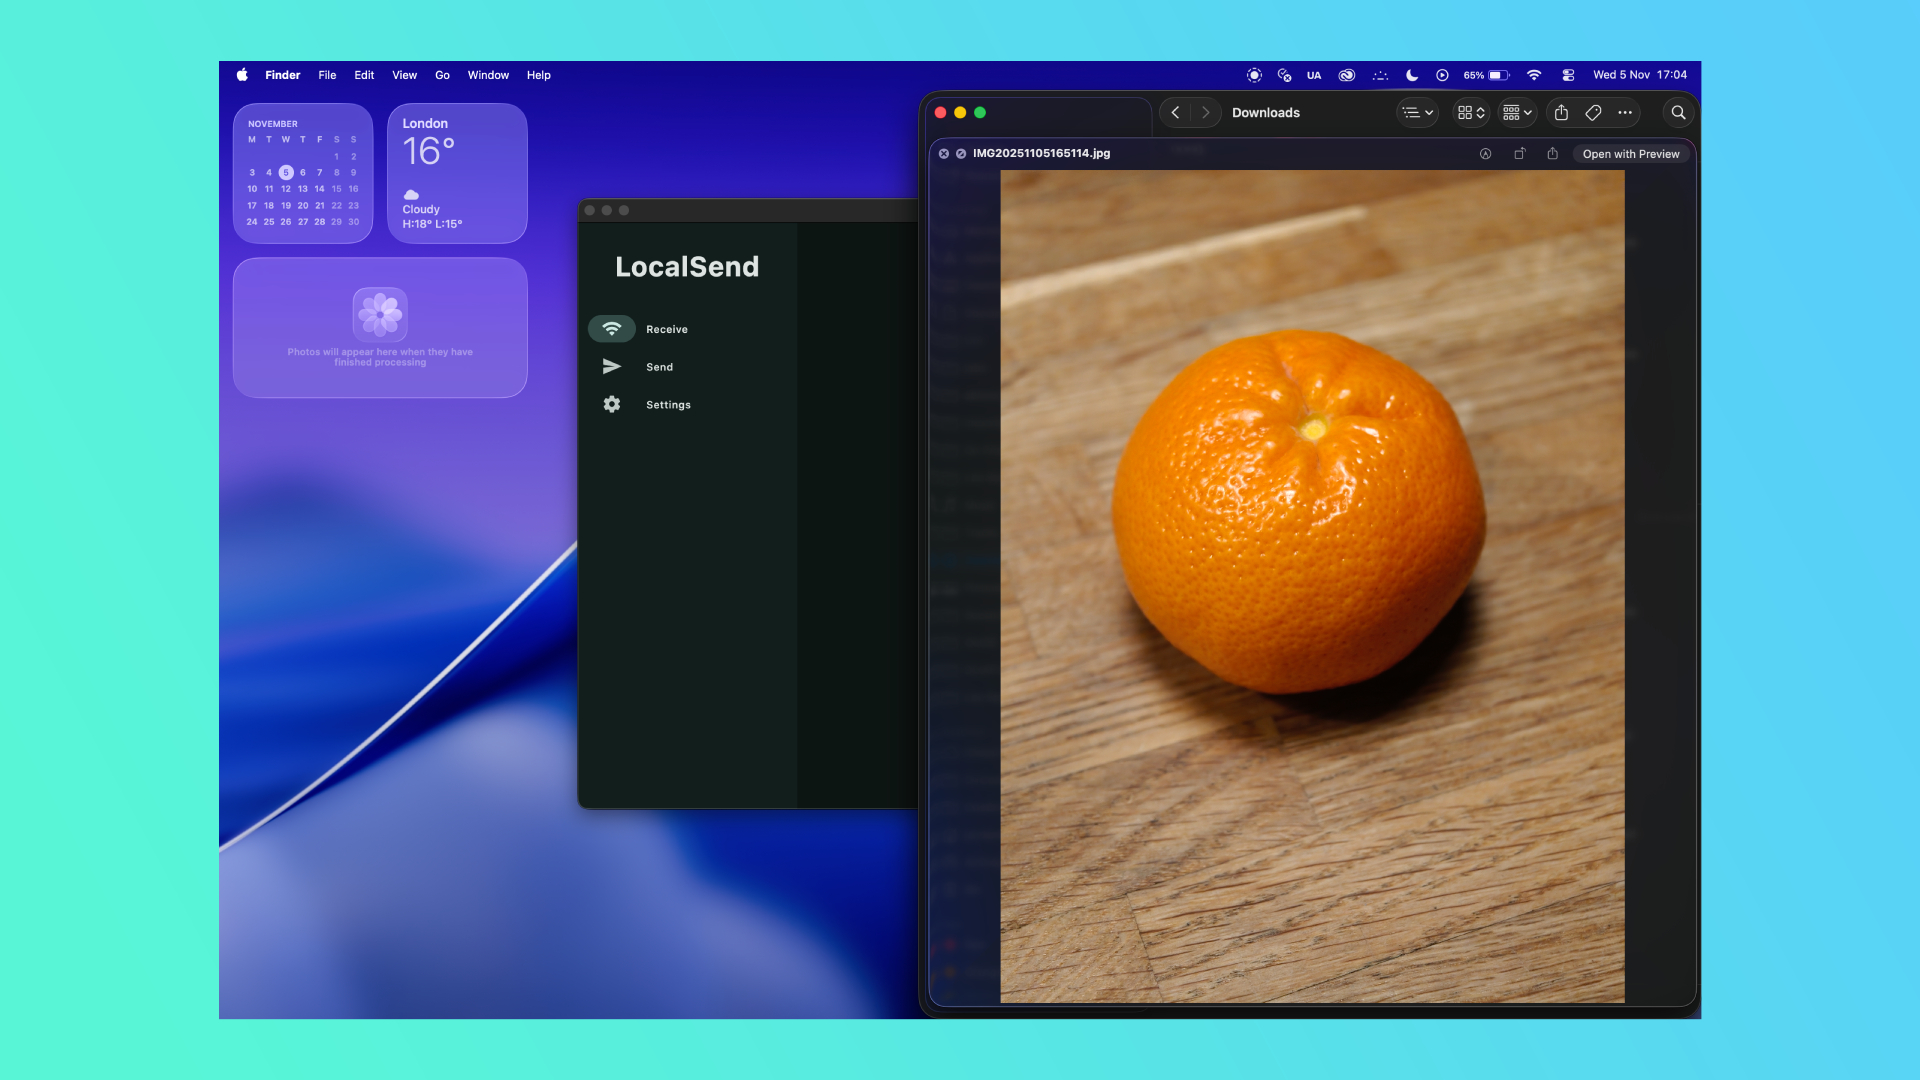Image resolution: width=1920 pixels, height=1080 pixels.
Task: Start a search in the Downloads window
Action: tap(1678, 112)
